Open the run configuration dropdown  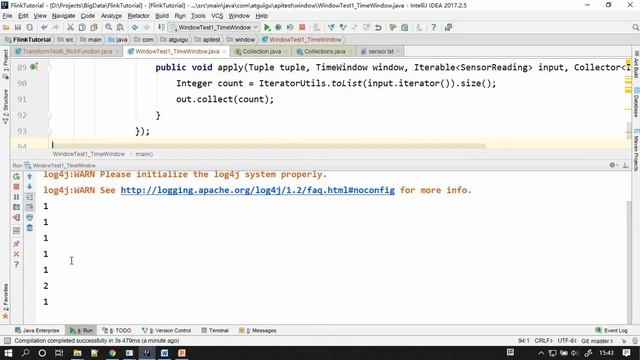tap(215, 27)
